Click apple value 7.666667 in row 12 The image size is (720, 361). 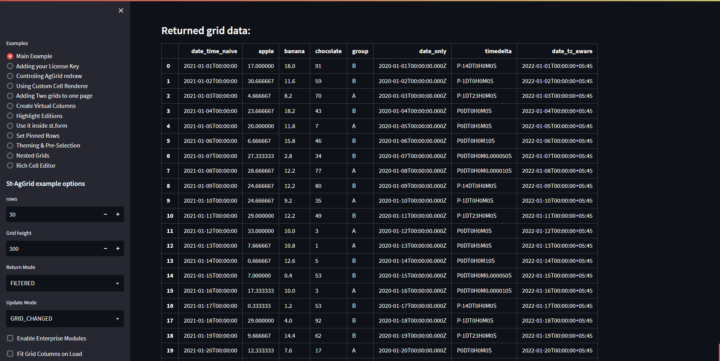pyautogui.click(x=260, y=246)
